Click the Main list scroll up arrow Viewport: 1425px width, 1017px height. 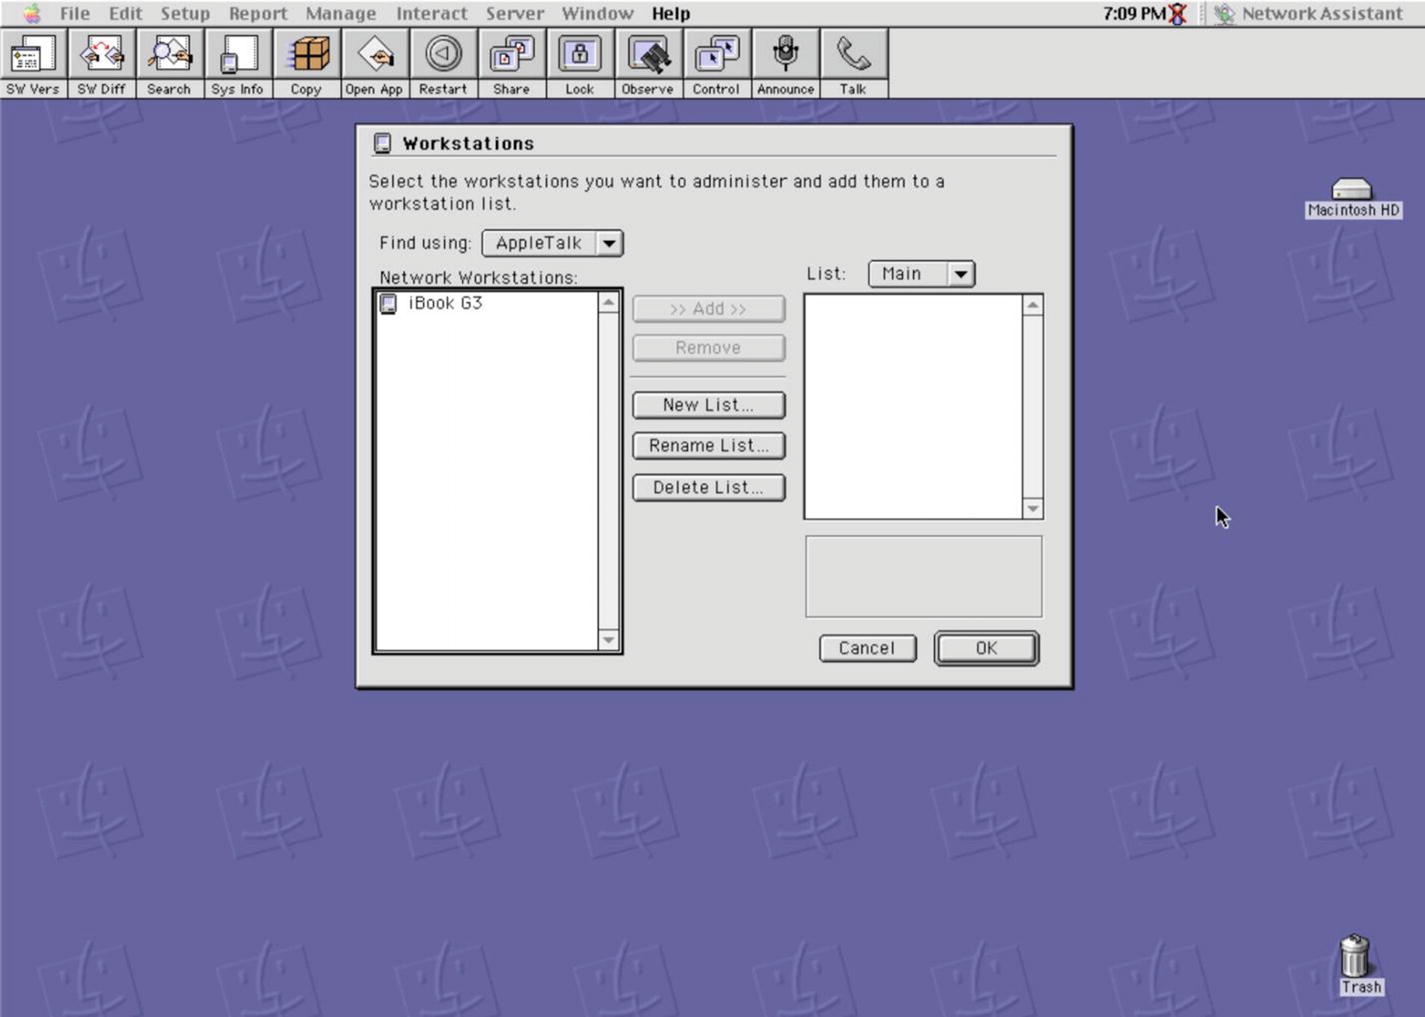coord(1032,305)
